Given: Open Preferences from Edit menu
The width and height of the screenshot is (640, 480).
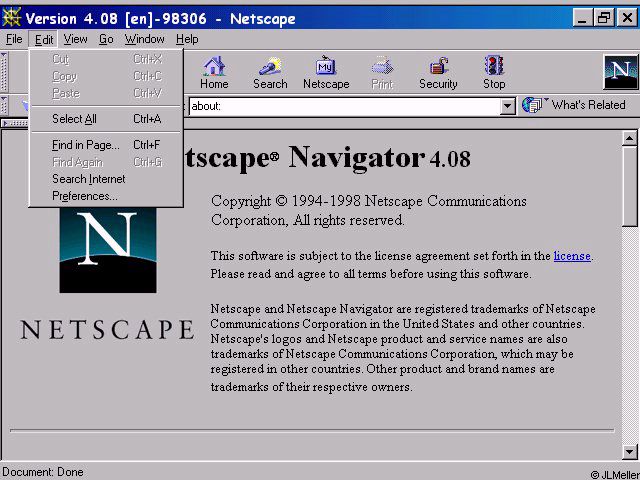Looking at the screenshot, I should 106,196.
